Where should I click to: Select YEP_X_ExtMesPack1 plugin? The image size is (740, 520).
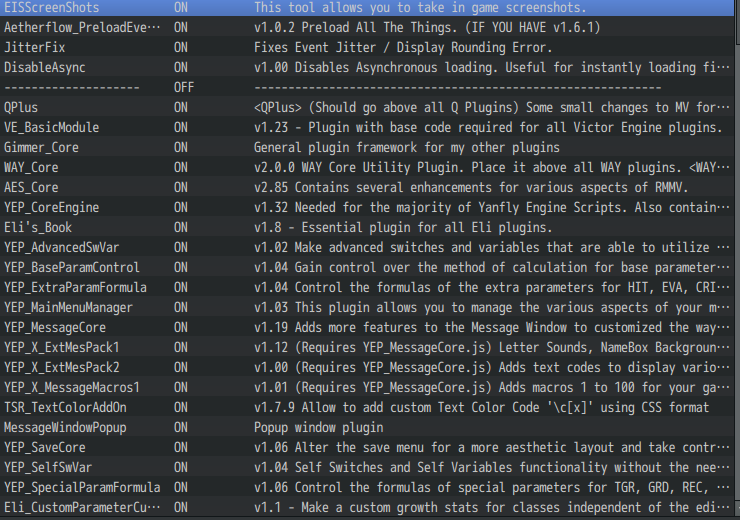pyautogui.click(x=61, y=347)
